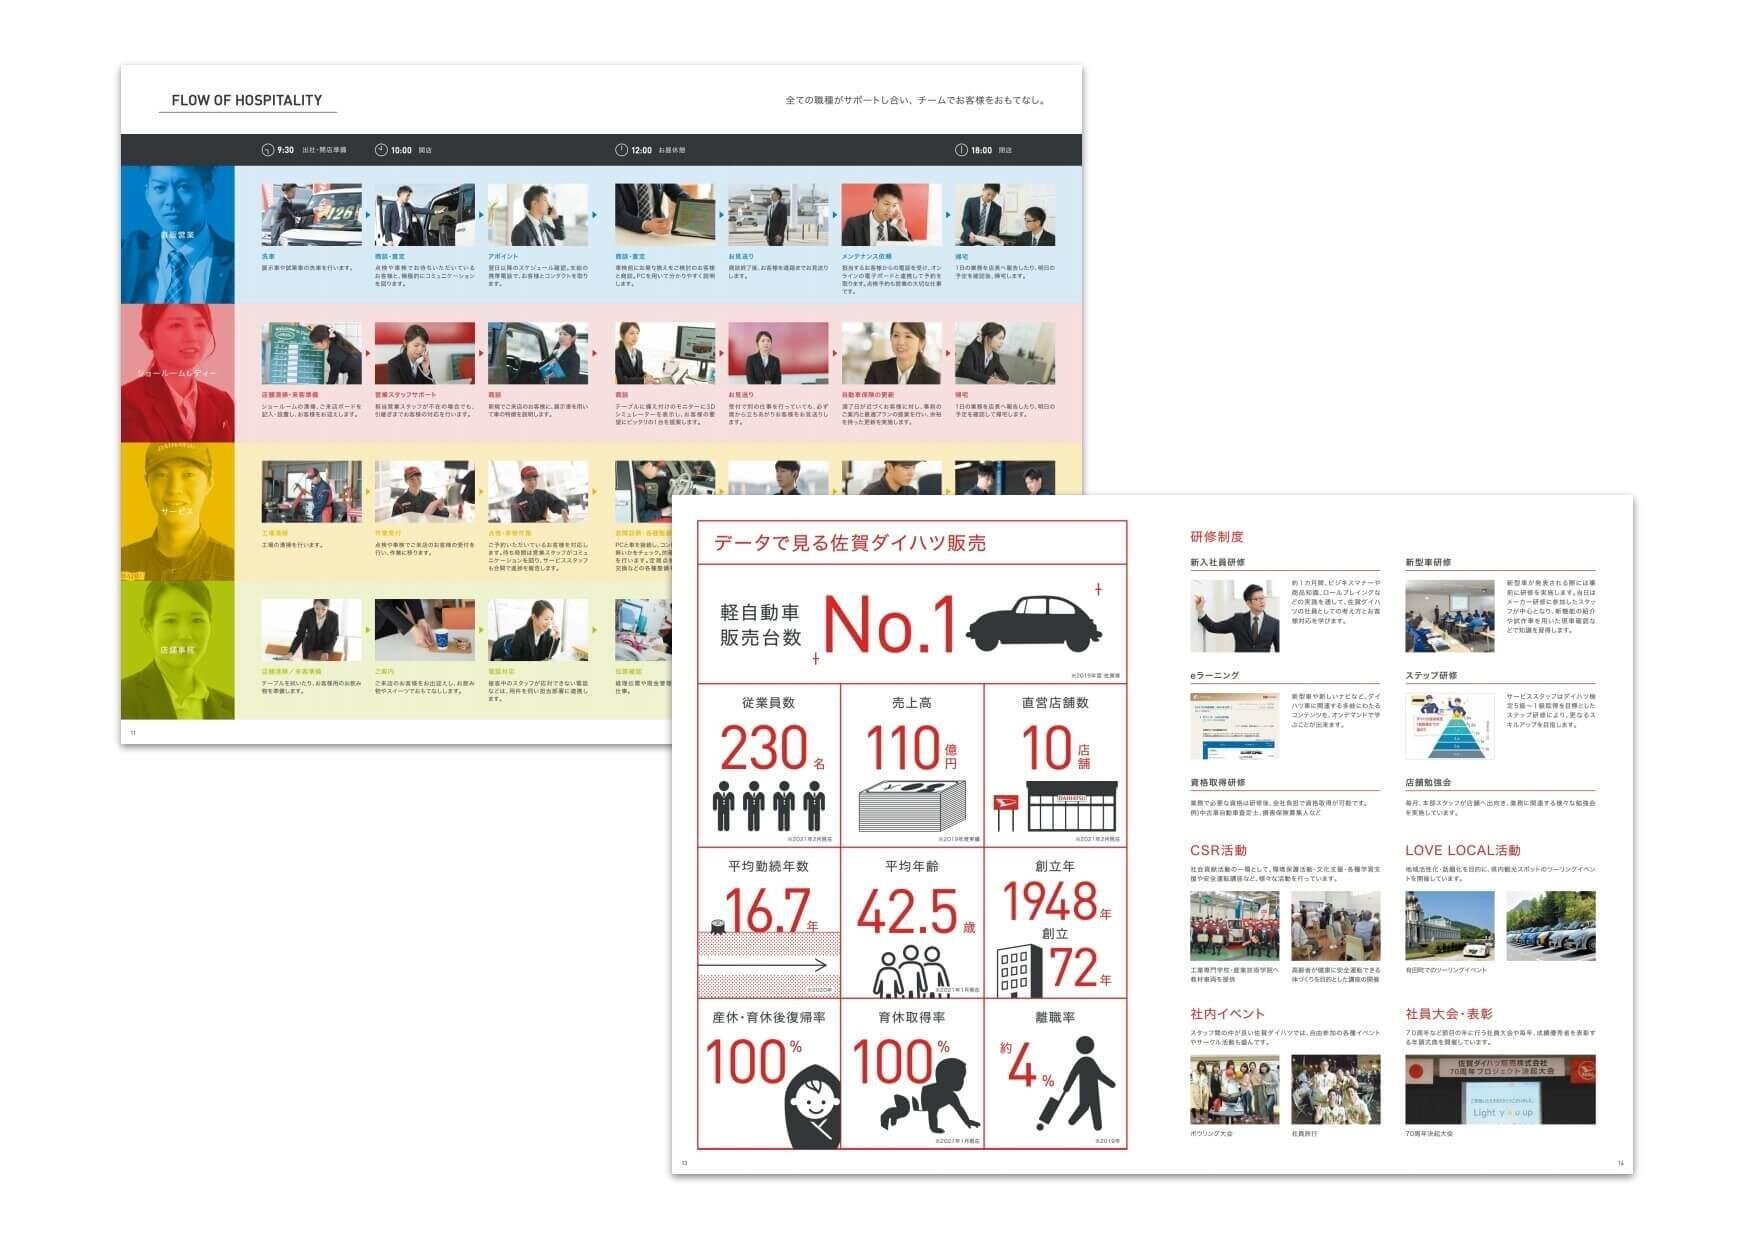Image resolution: width=1754 pixels, height=1239 pixels.
Task: Click the 資格取得研修 heading
Action: 1217,783
